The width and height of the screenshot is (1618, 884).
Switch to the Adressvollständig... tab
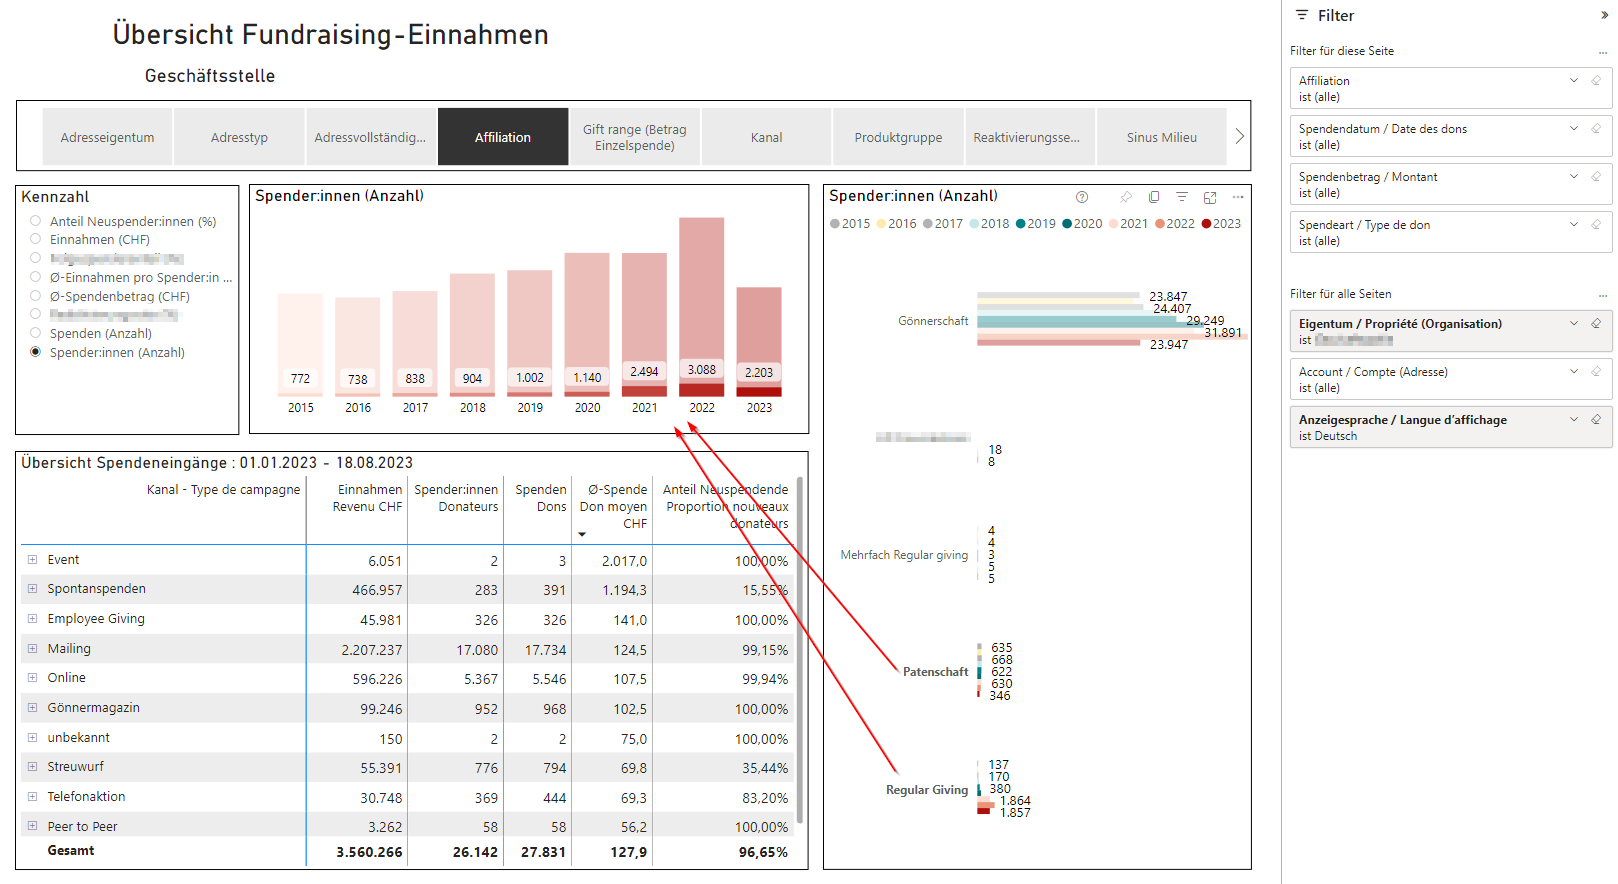point(371,137)
